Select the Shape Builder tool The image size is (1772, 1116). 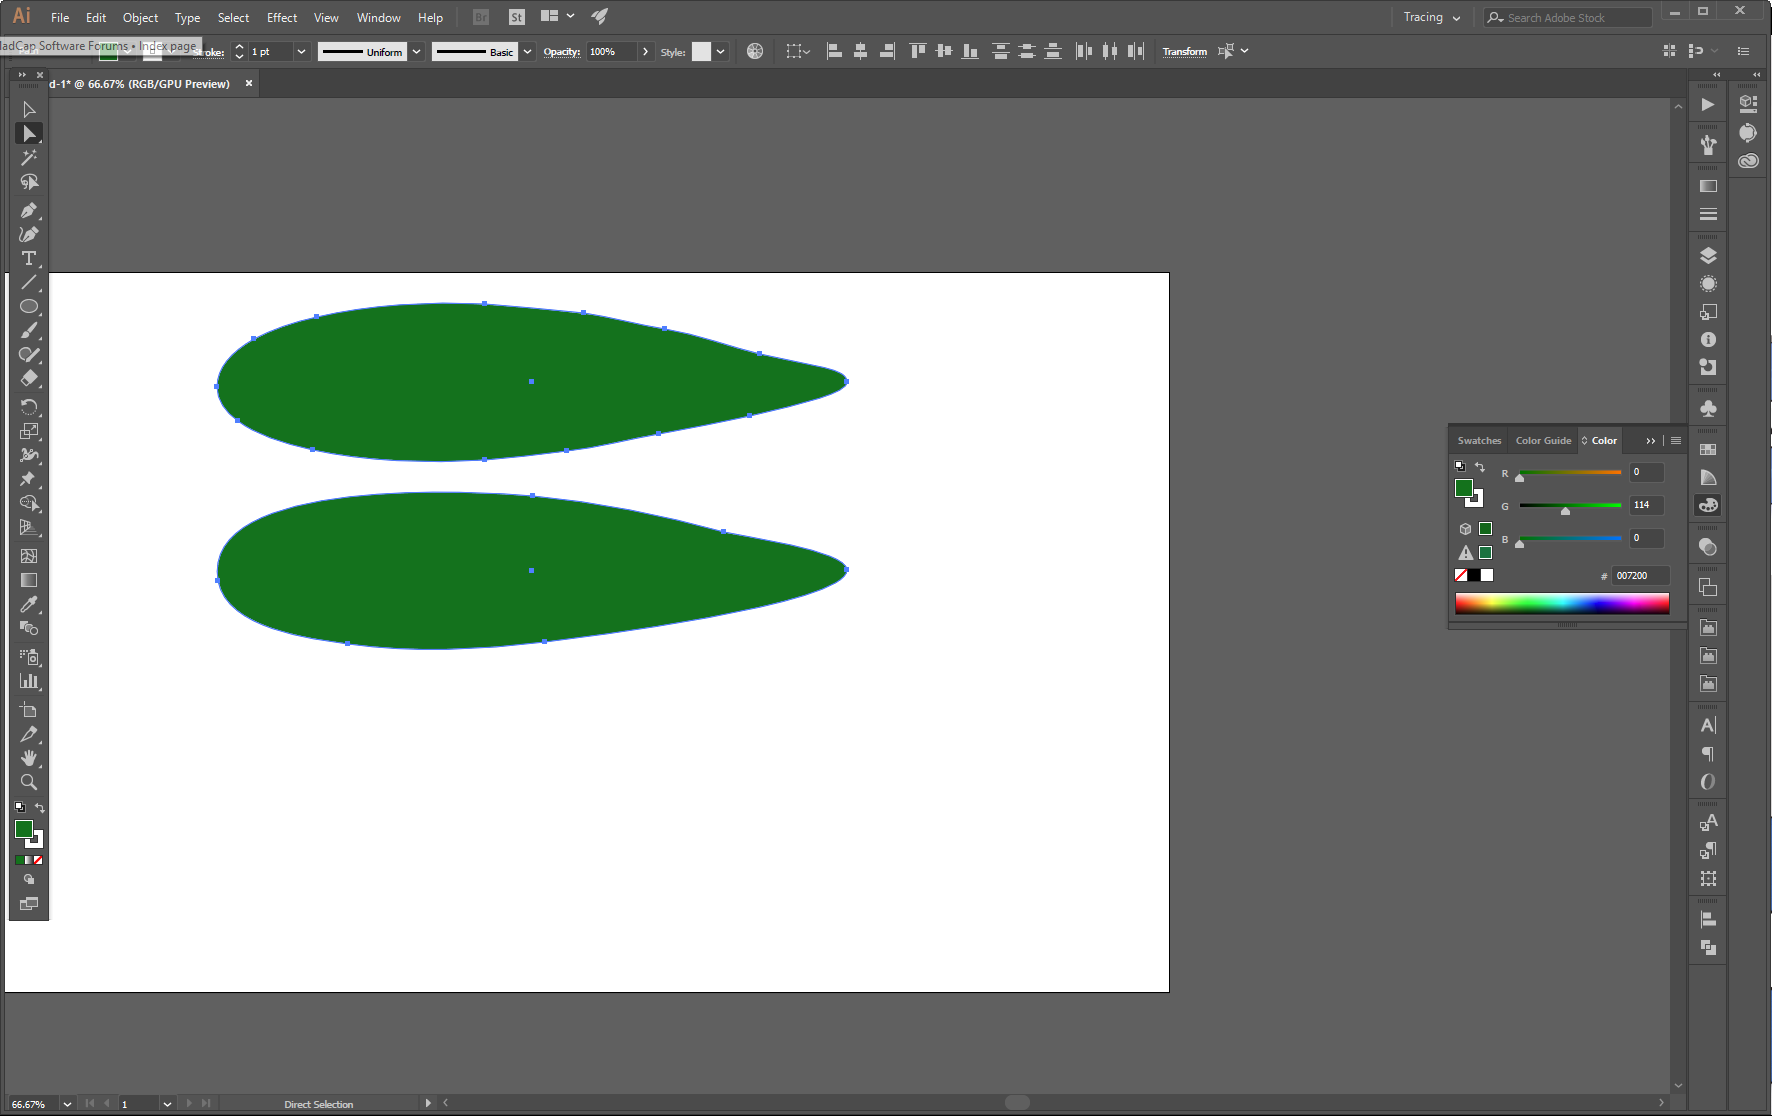[29, 503]
